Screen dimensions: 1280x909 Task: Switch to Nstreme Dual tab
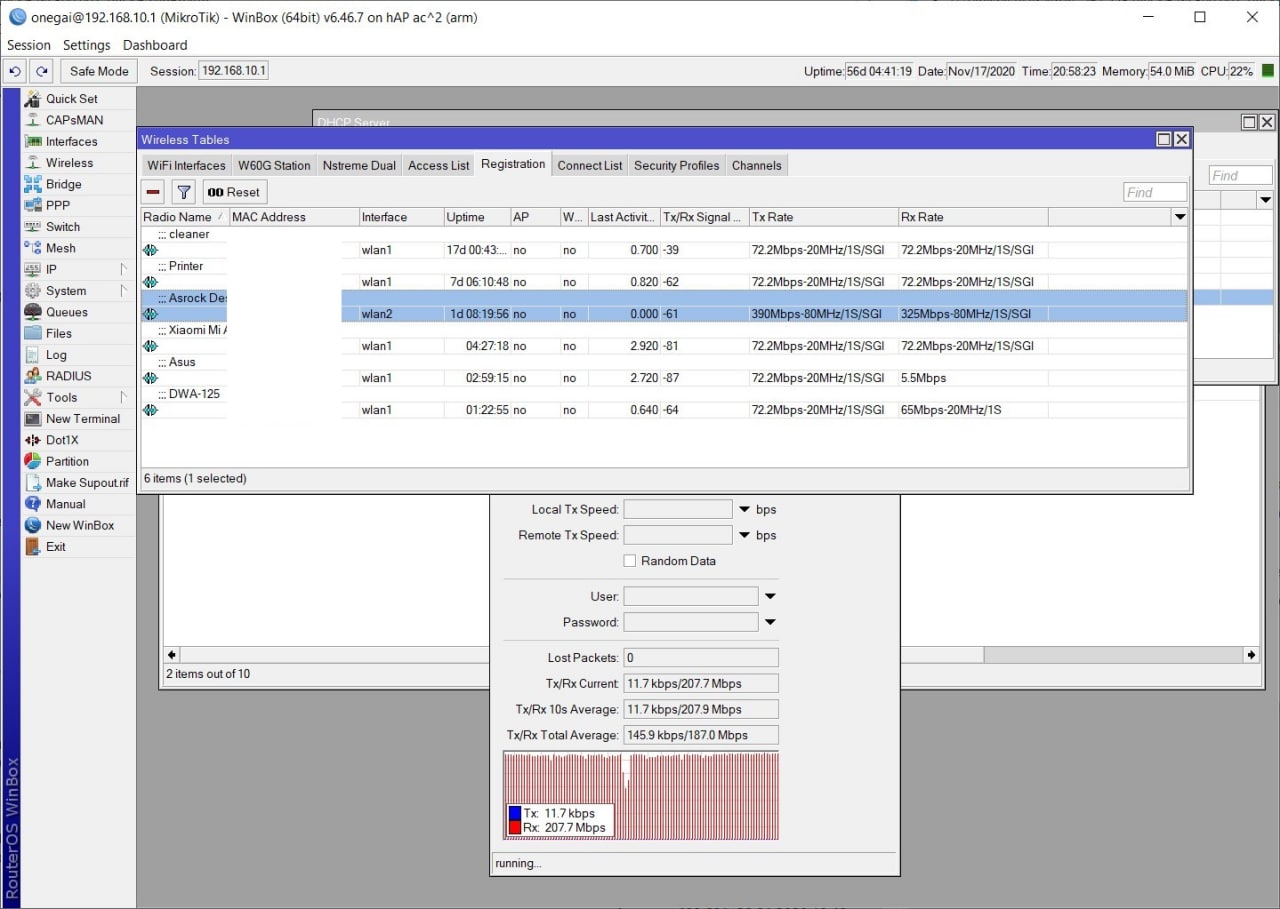click(359, 165)
